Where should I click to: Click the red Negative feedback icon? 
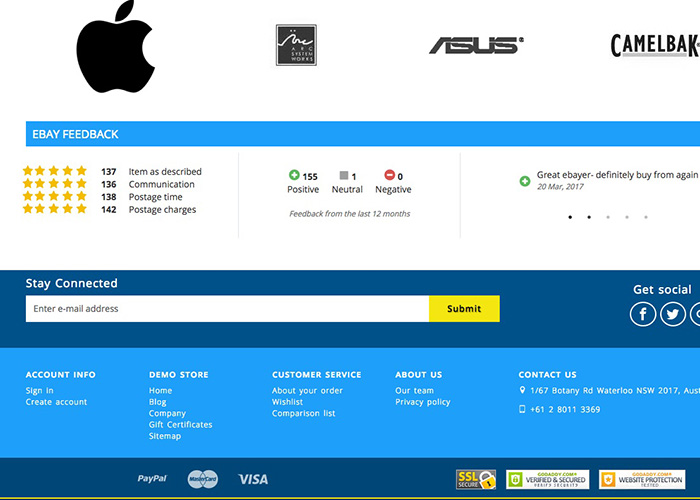[389, 175]
